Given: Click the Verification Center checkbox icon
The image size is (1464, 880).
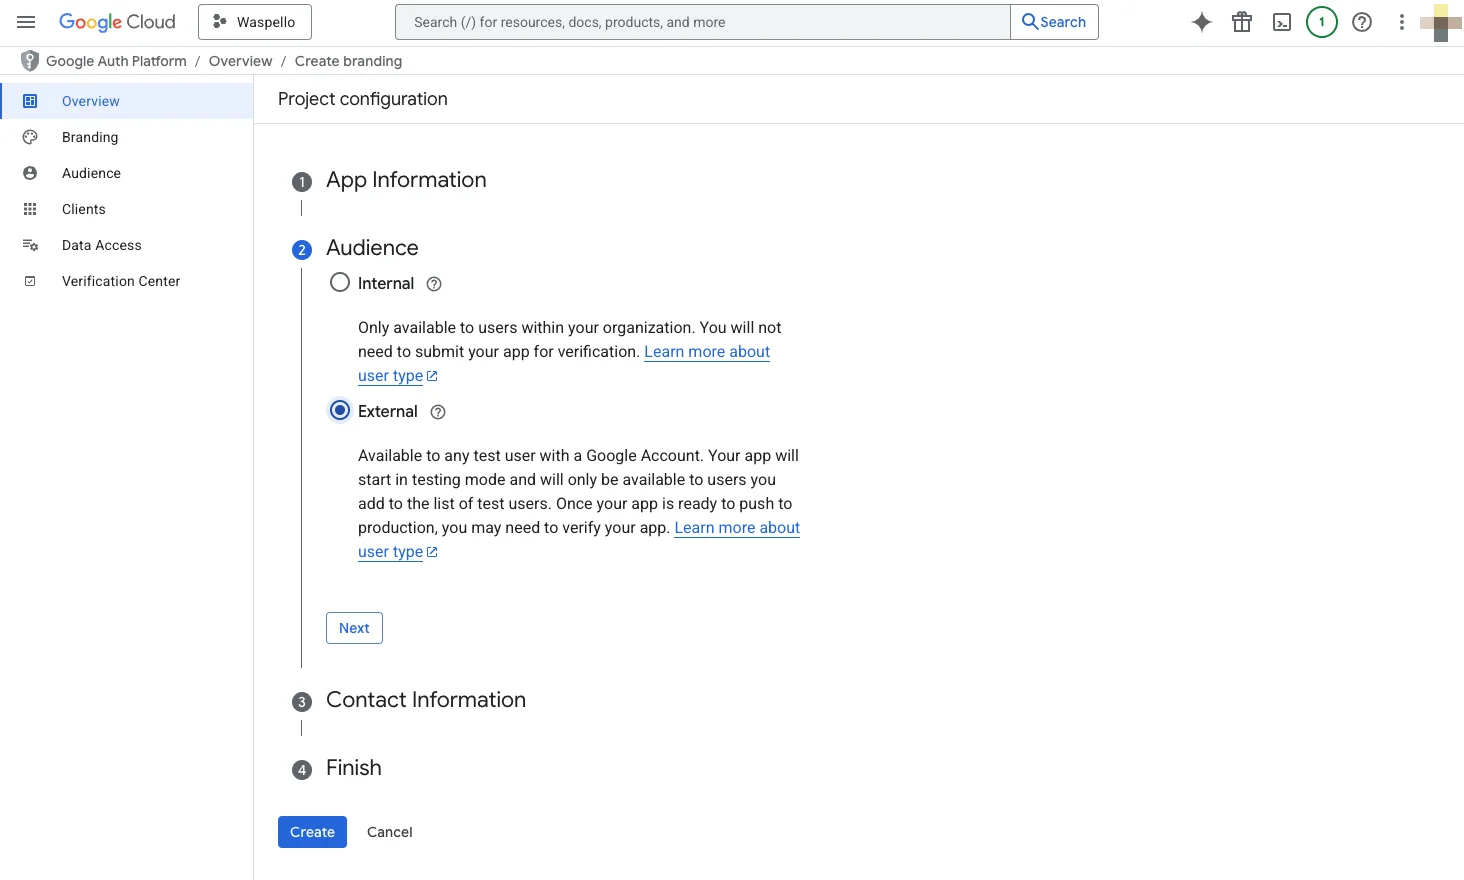Looking at the screenshot, I should pos(30,281).
